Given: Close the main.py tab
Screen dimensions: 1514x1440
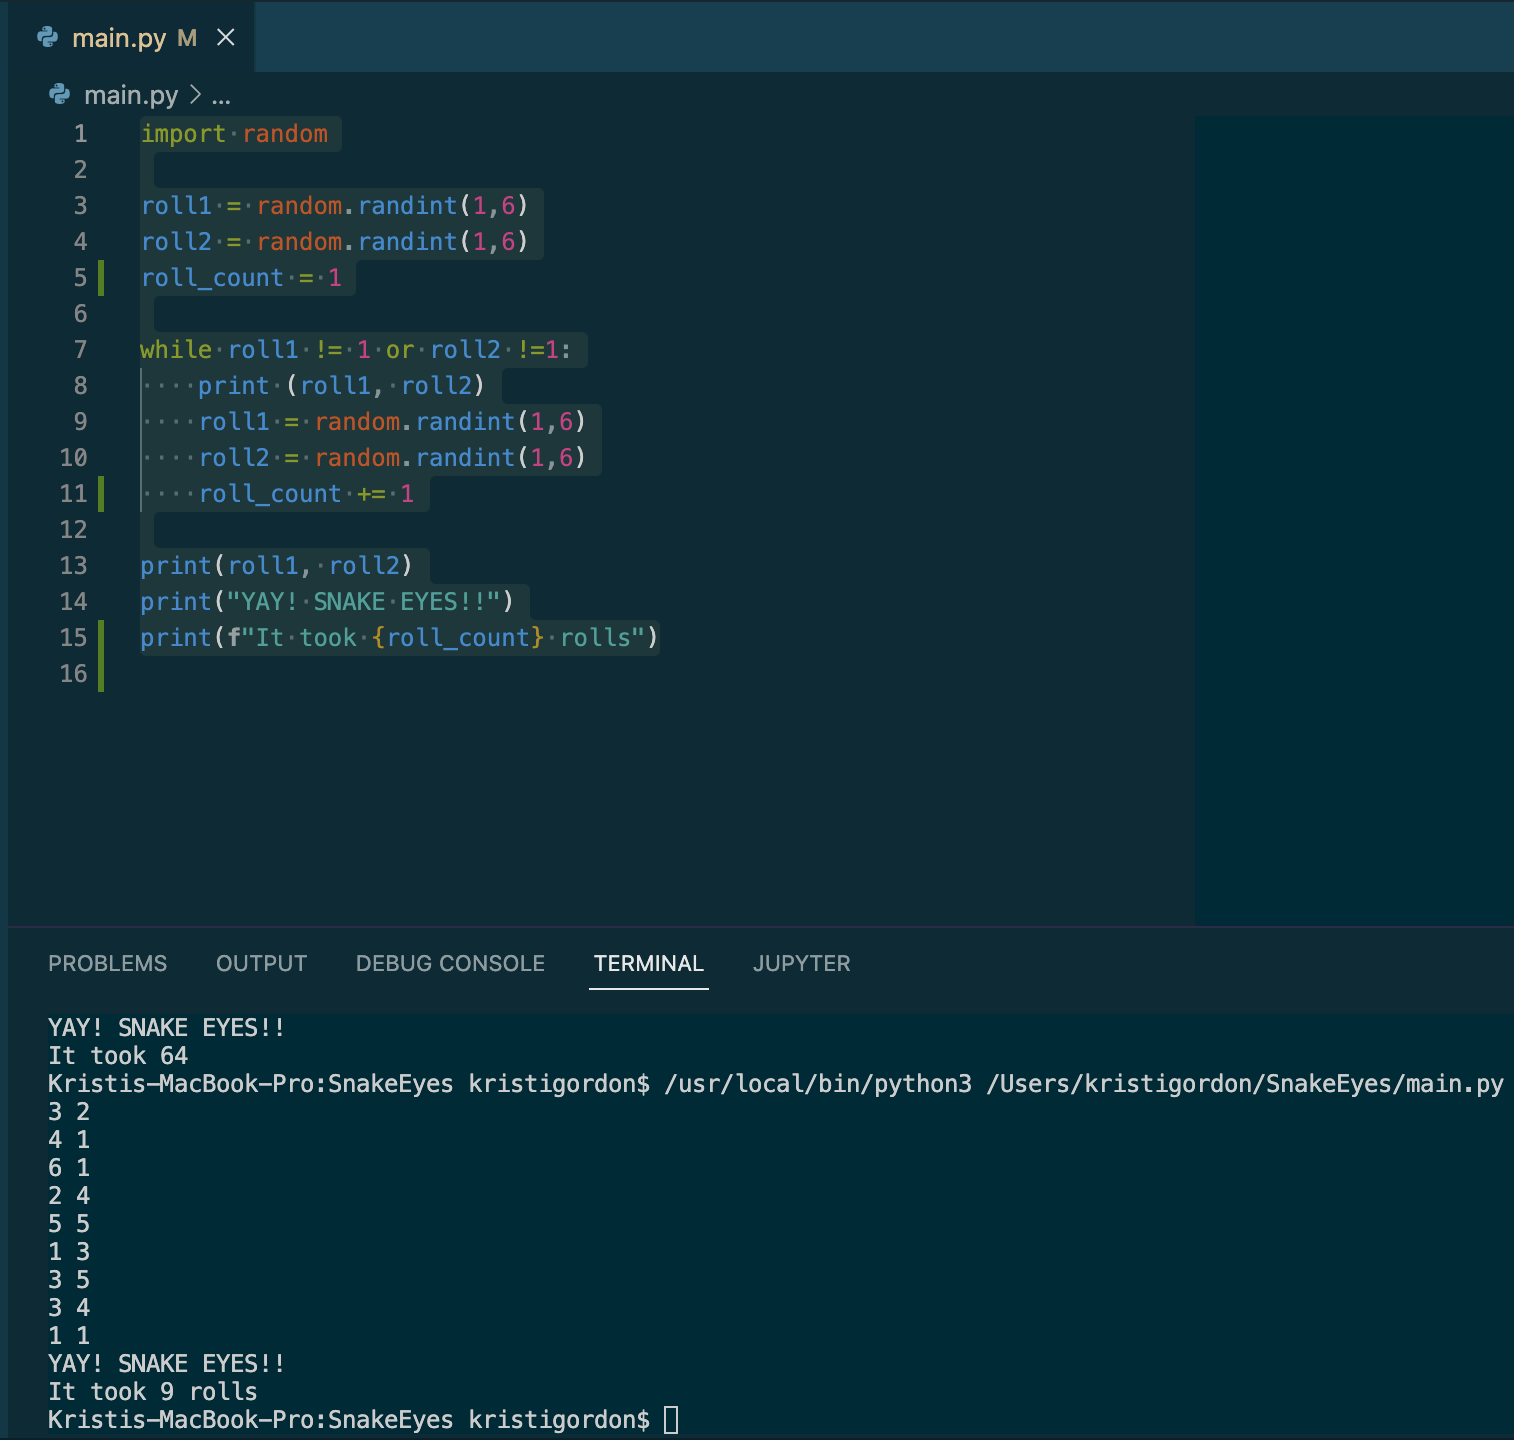Looking at the screenshot, I should point(226,37).
